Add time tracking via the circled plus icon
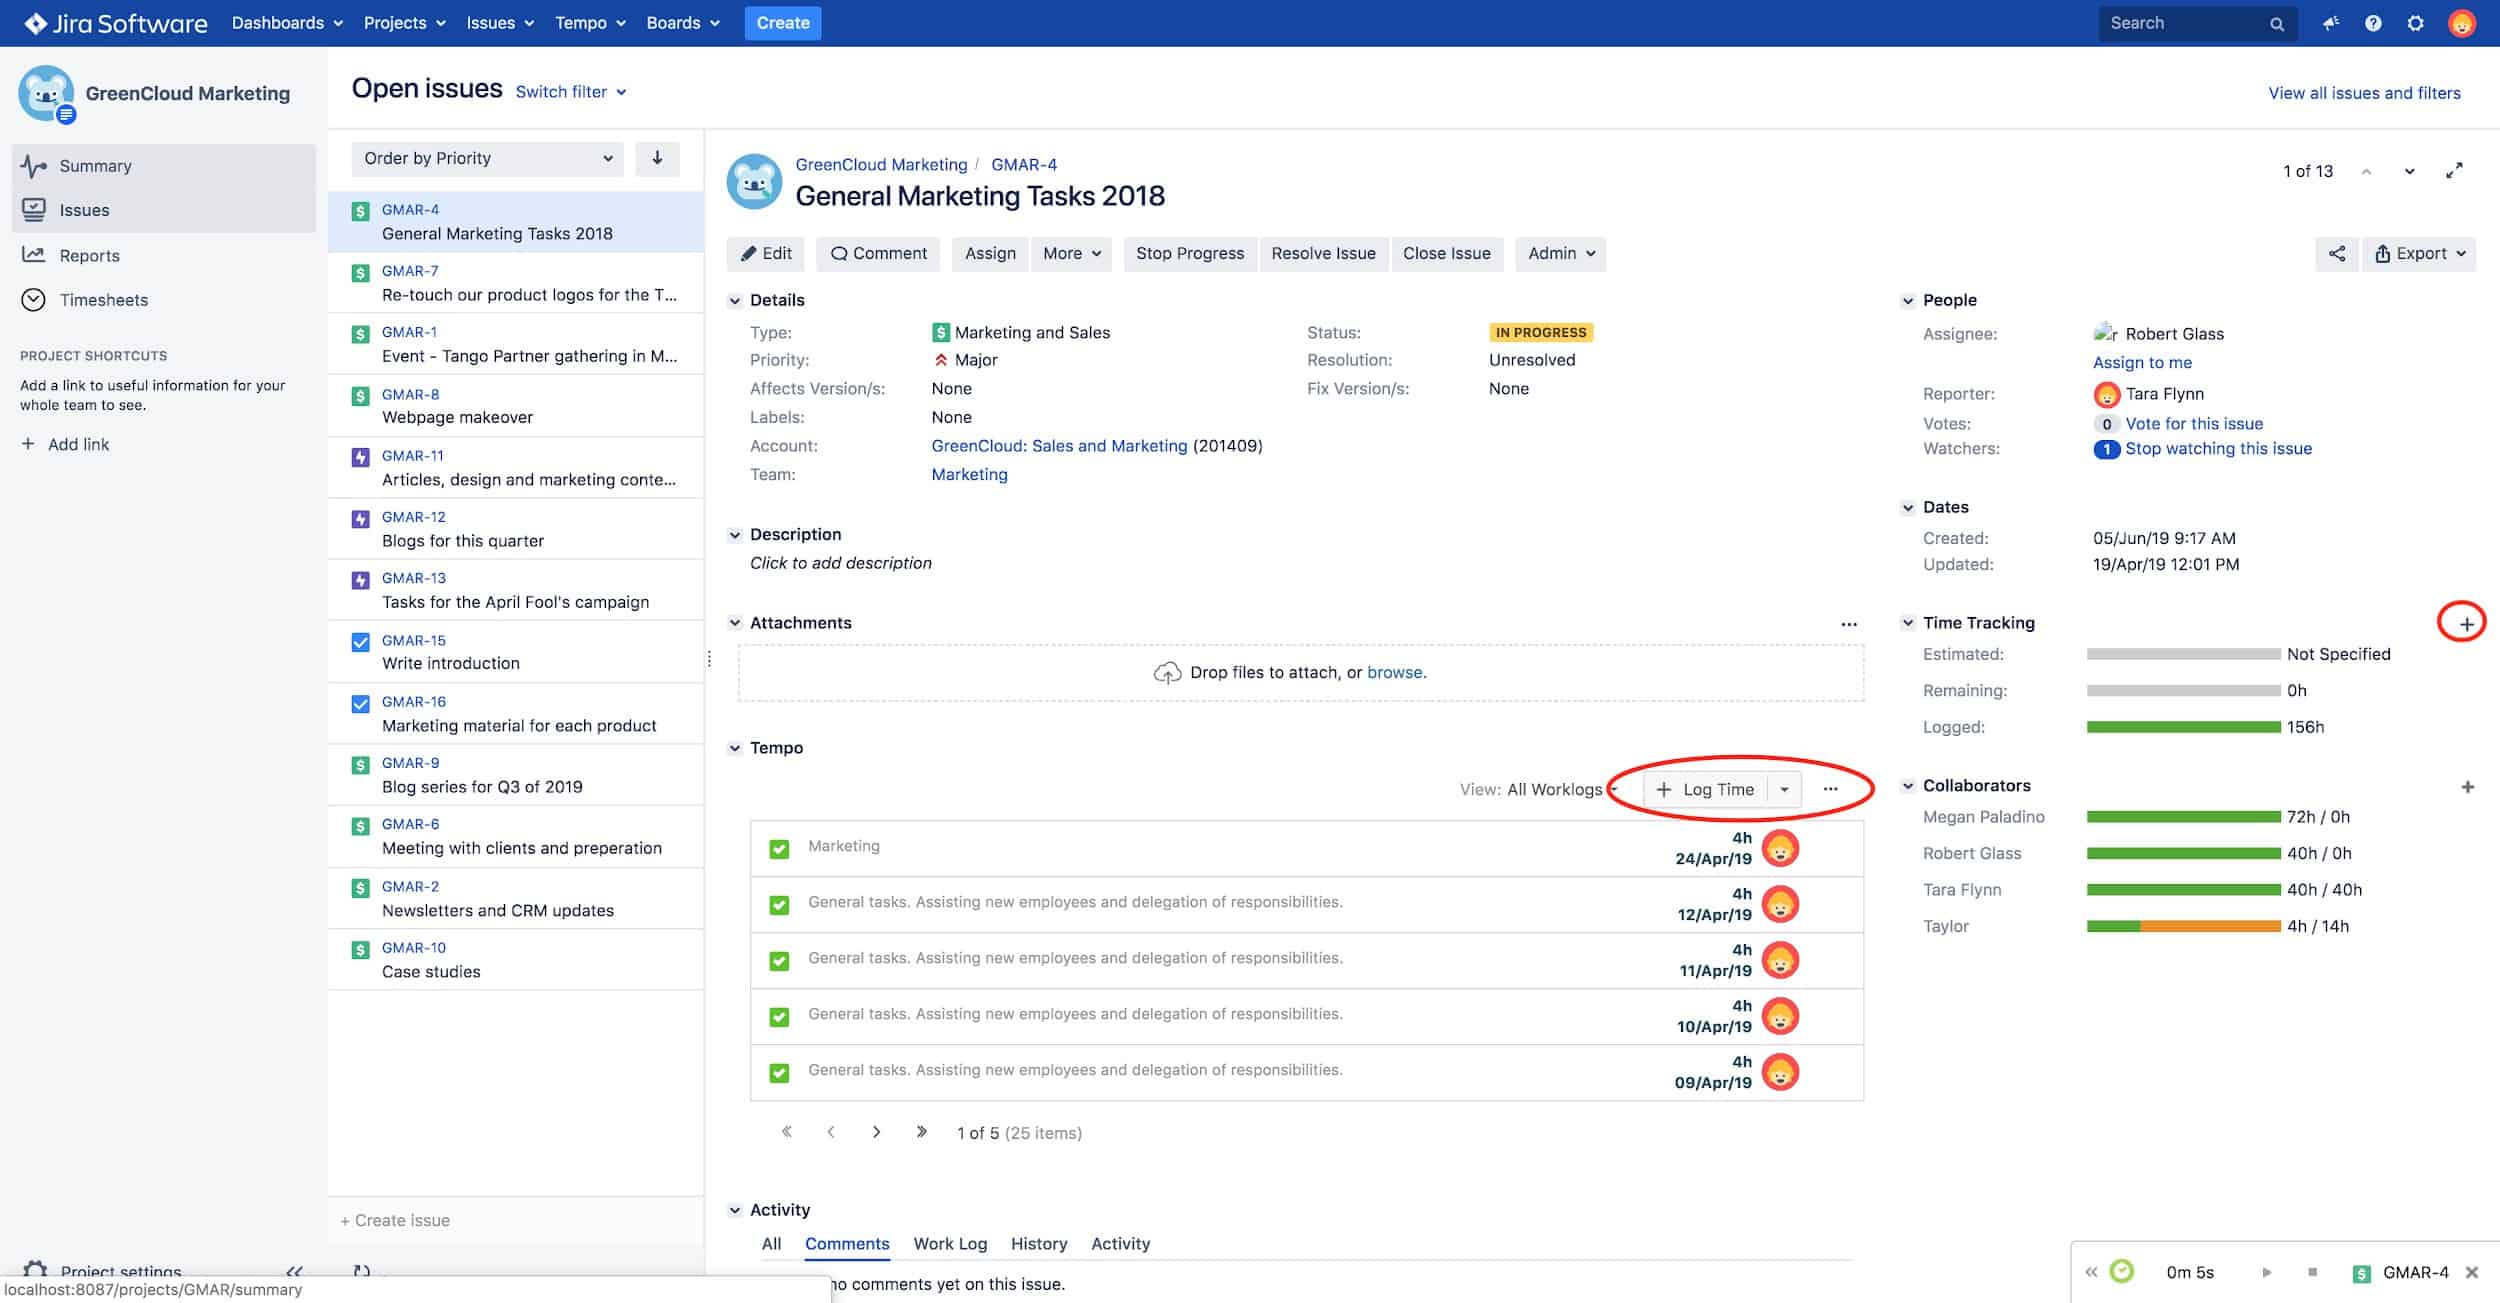Image resolution: width=2500 pixels, height=1303 pixels. tap(2464, 623)
